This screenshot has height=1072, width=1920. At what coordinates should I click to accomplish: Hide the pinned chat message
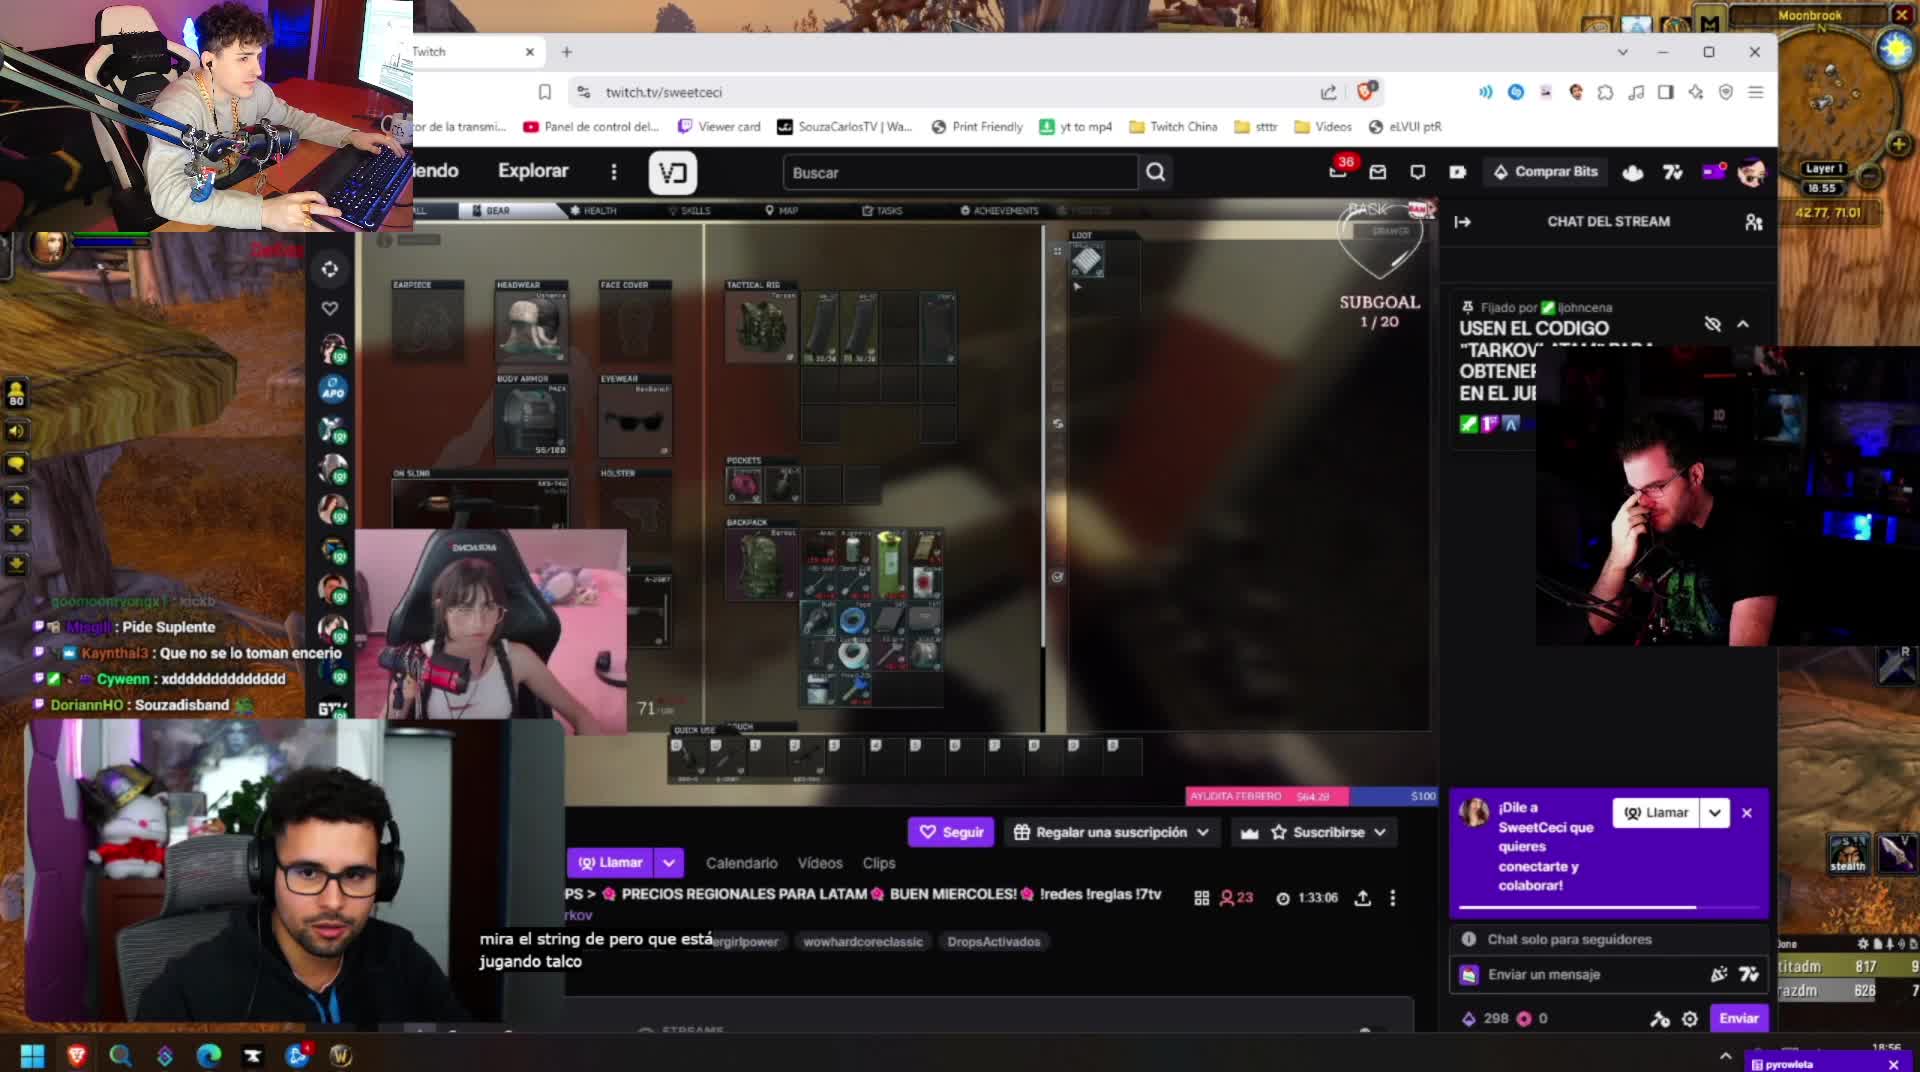tap(1712, 324)
